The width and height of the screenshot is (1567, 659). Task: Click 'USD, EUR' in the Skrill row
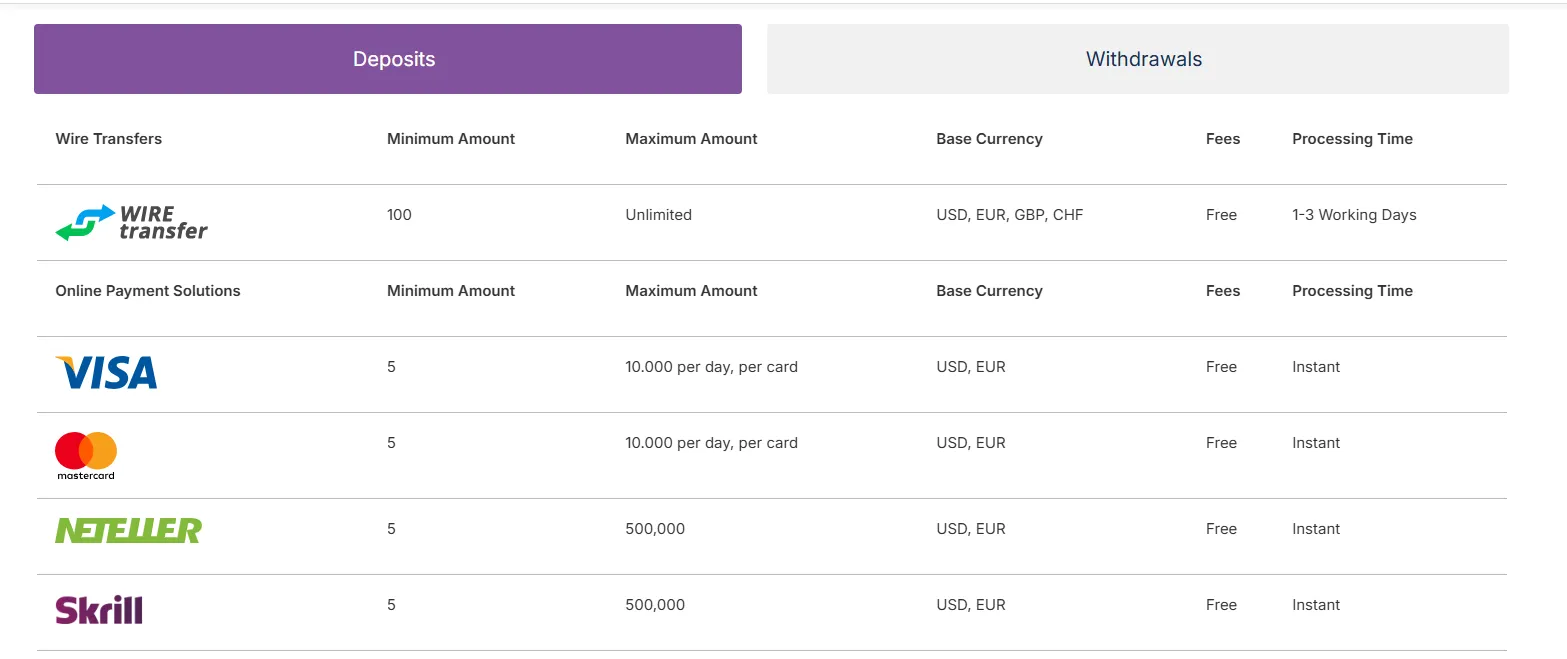pos(971,605)
